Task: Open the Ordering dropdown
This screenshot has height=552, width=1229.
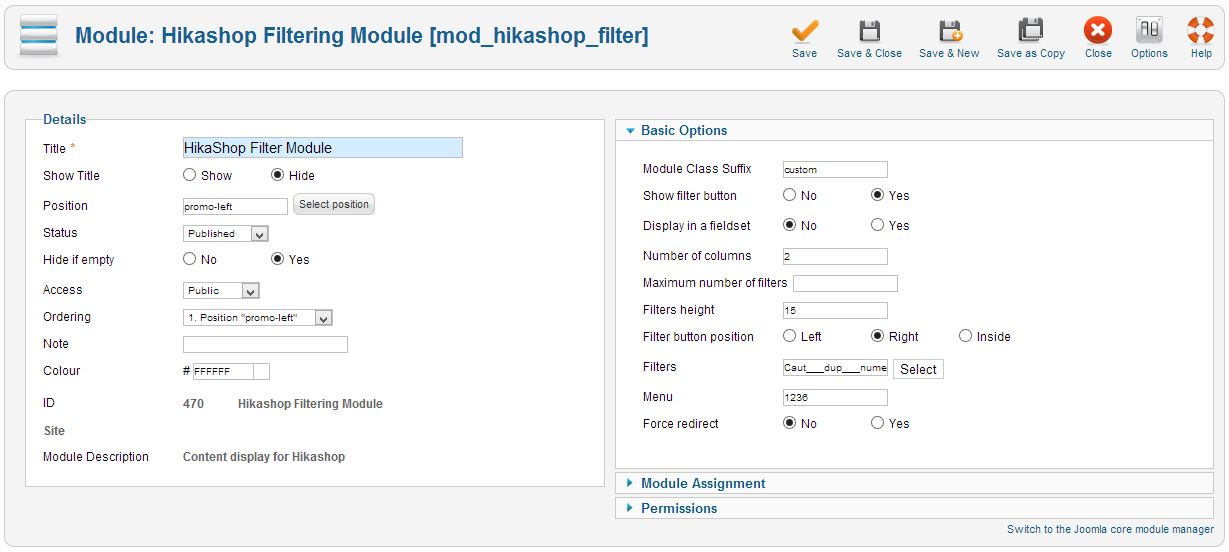Action: click(257, 318)
